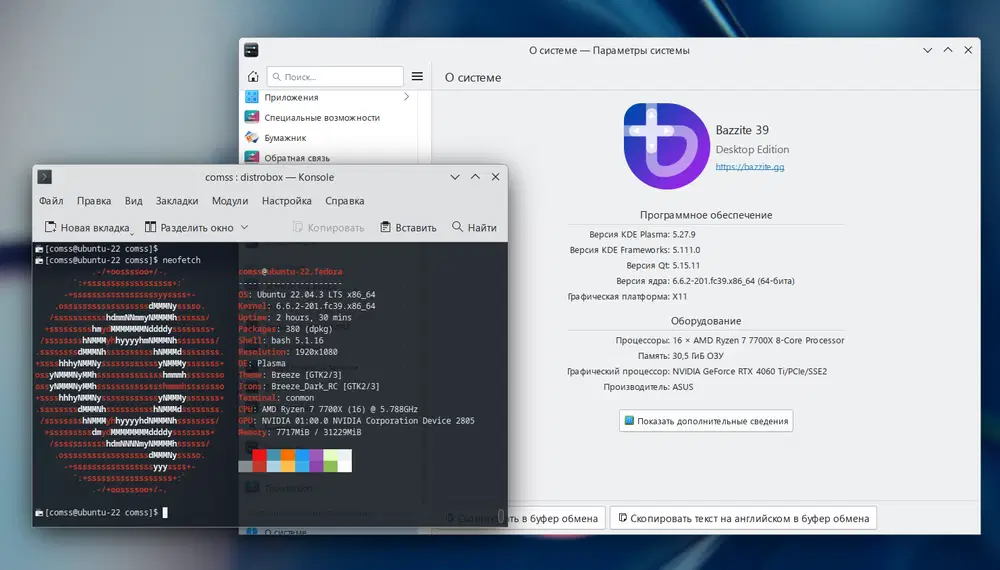Click the О системе page heading

[473, 77]
